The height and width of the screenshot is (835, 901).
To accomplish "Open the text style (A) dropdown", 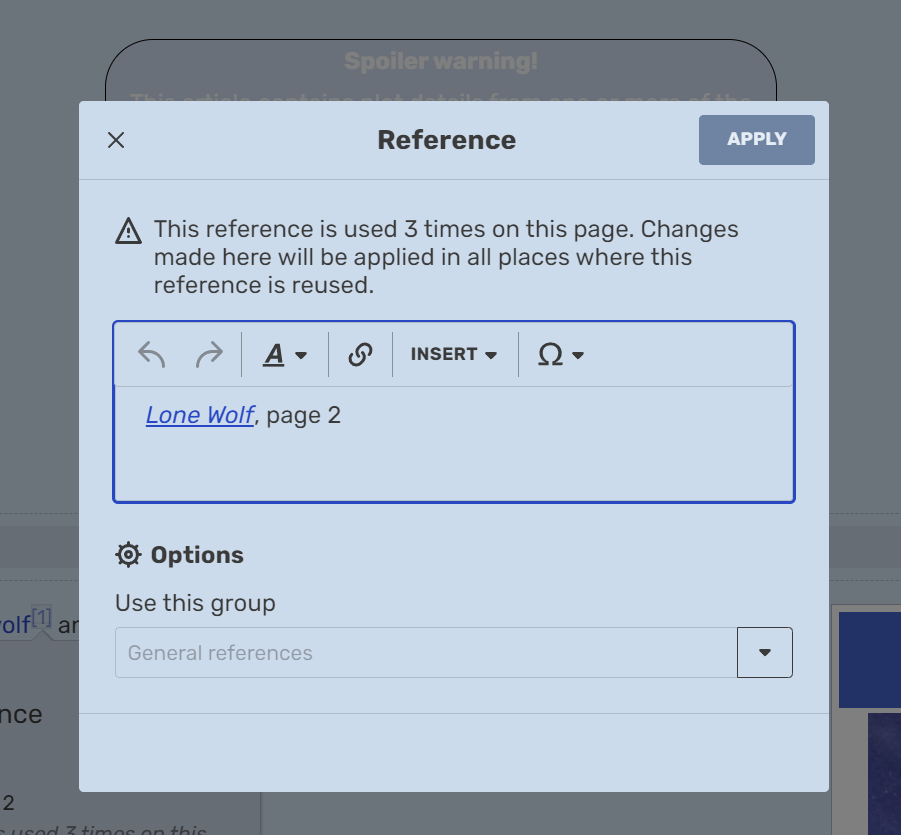I will [x=284, y=354].
